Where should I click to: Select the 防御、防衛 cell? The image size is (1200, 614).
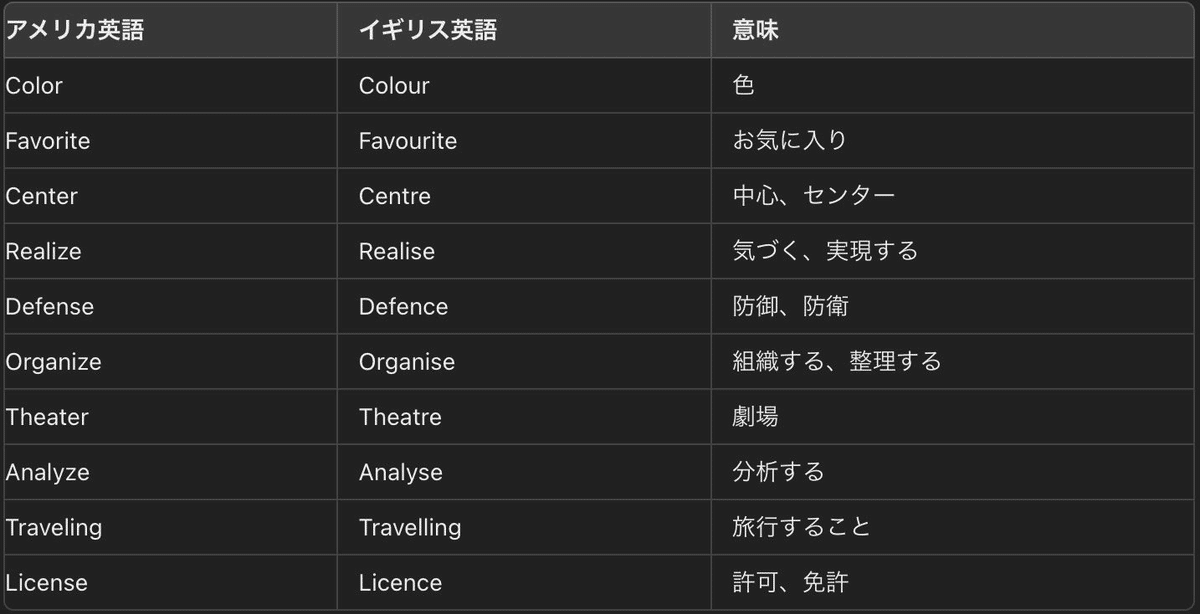pos(790,306)
